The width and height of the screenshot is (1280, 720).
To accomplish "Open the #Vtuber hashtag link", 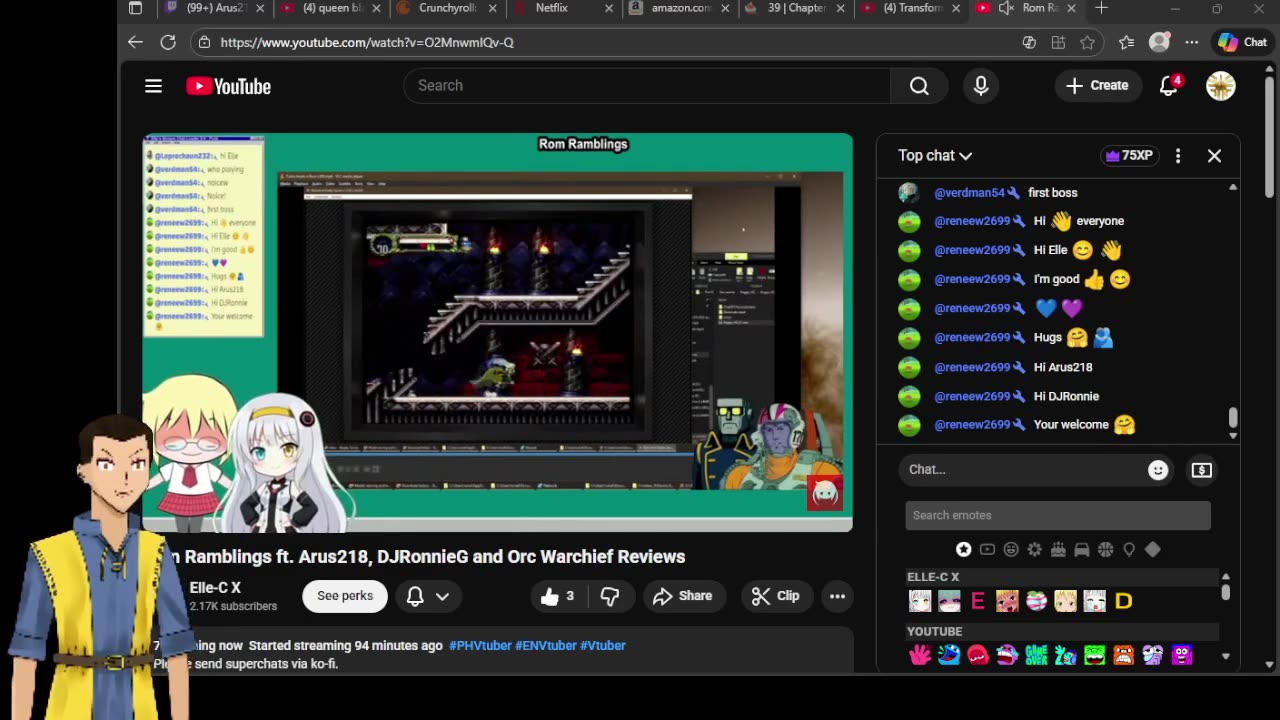I will [603, 646].
